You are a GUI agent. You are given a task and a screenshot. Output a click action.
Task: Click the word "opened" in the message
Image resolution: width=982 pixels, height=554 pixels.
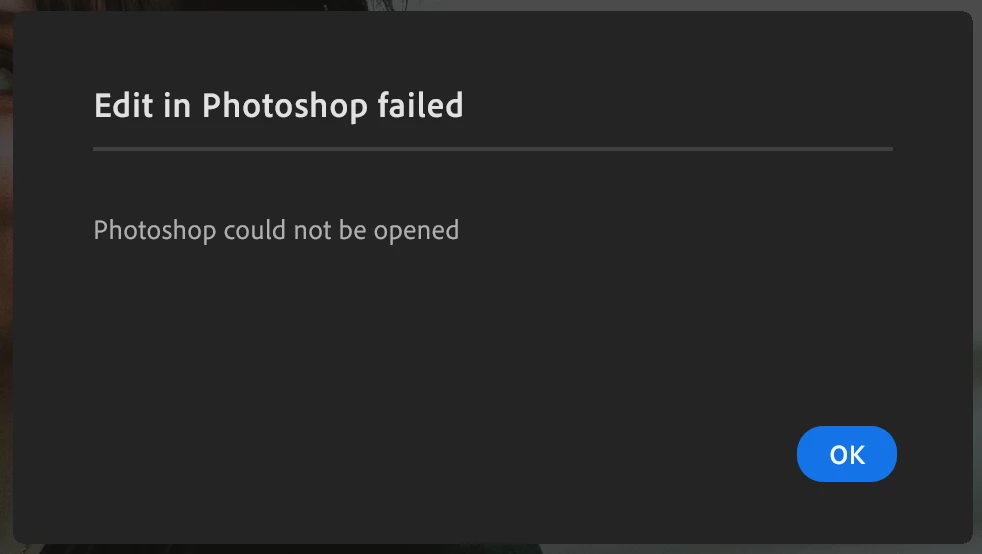416,231
